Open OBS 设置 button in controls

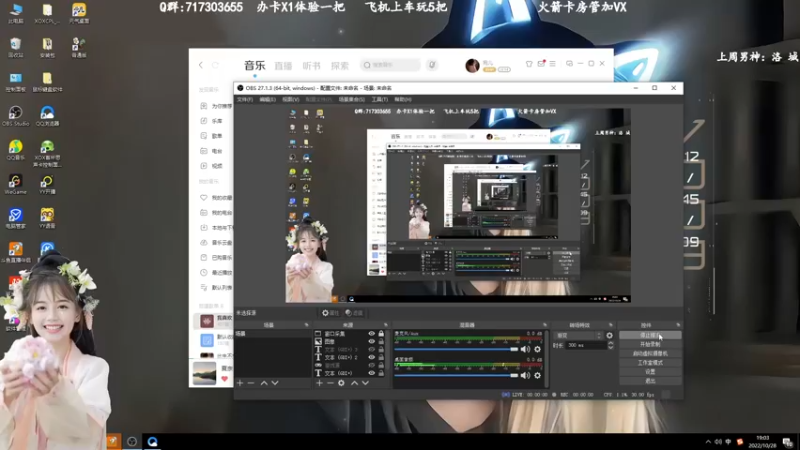tap(650, 372)
